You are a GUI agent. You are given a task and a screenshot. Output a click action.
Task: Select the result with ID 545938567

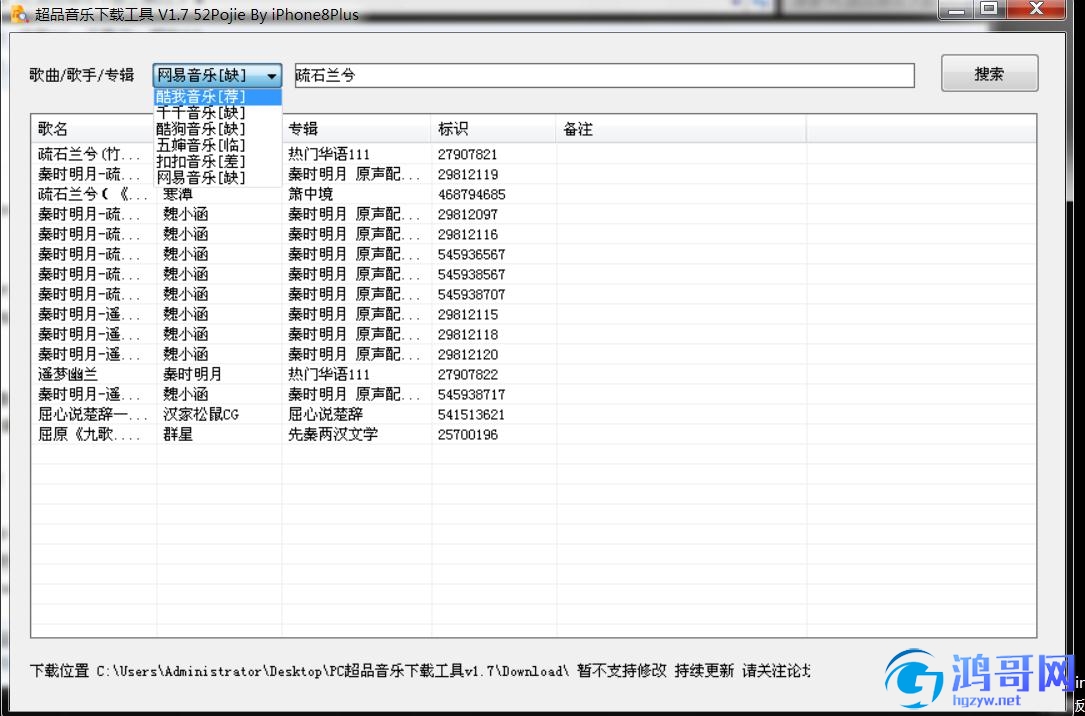tap(534, 275)
